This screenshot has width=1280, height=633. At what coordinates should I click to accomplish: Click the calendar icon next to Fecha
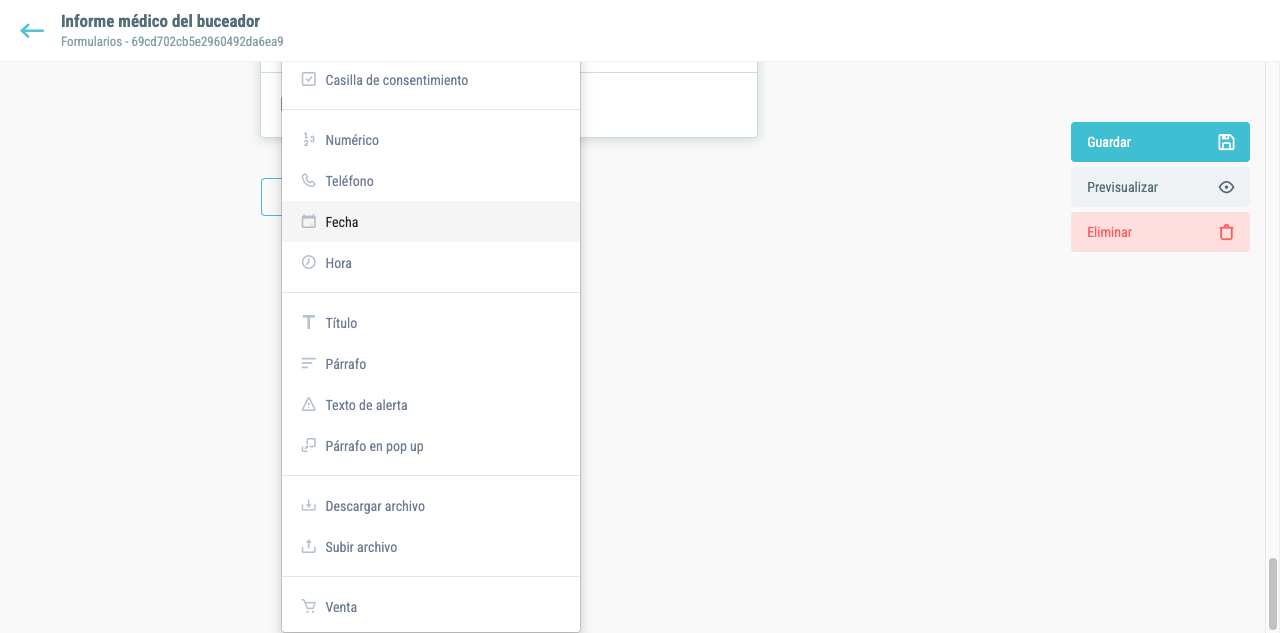click(309, 222)
